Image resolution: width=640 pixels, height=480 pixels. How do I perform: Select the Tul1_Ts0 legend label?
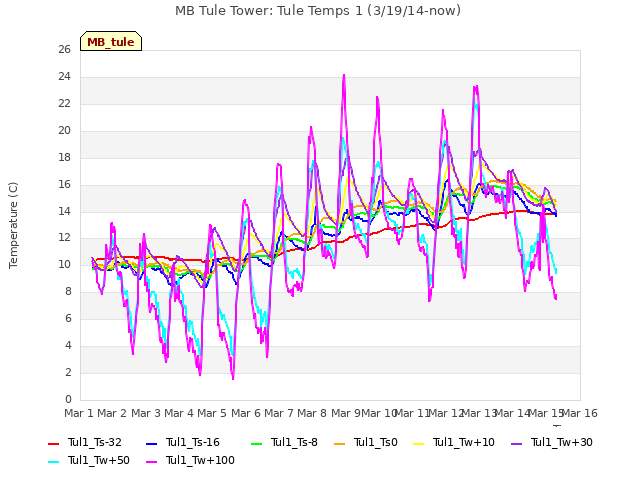376,442
